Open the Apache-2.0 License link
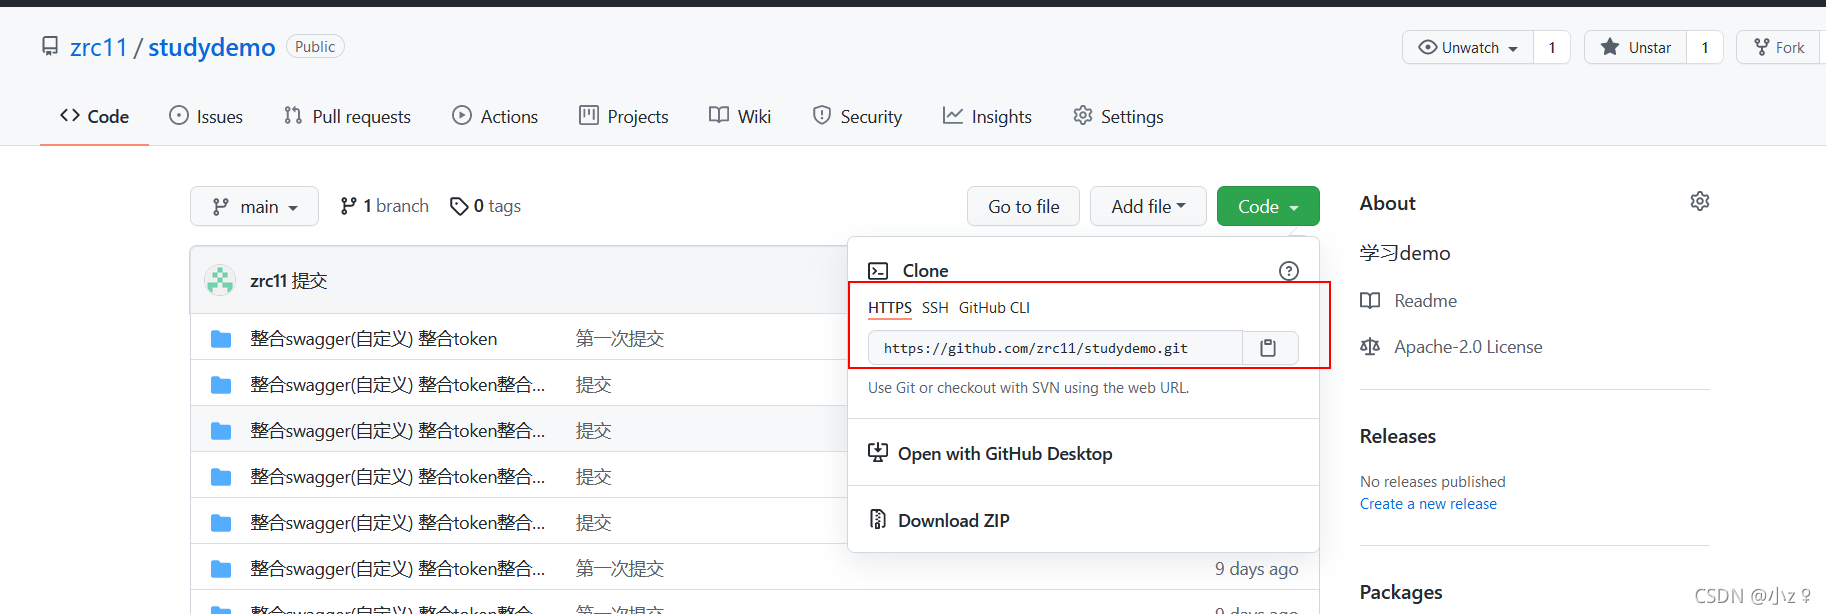 coord(1468,347)
